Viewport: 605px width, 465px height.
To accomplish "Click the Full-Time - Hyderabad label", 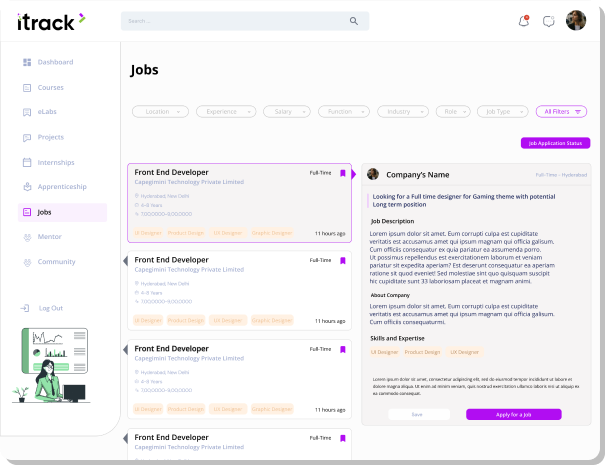I will 561,175.
